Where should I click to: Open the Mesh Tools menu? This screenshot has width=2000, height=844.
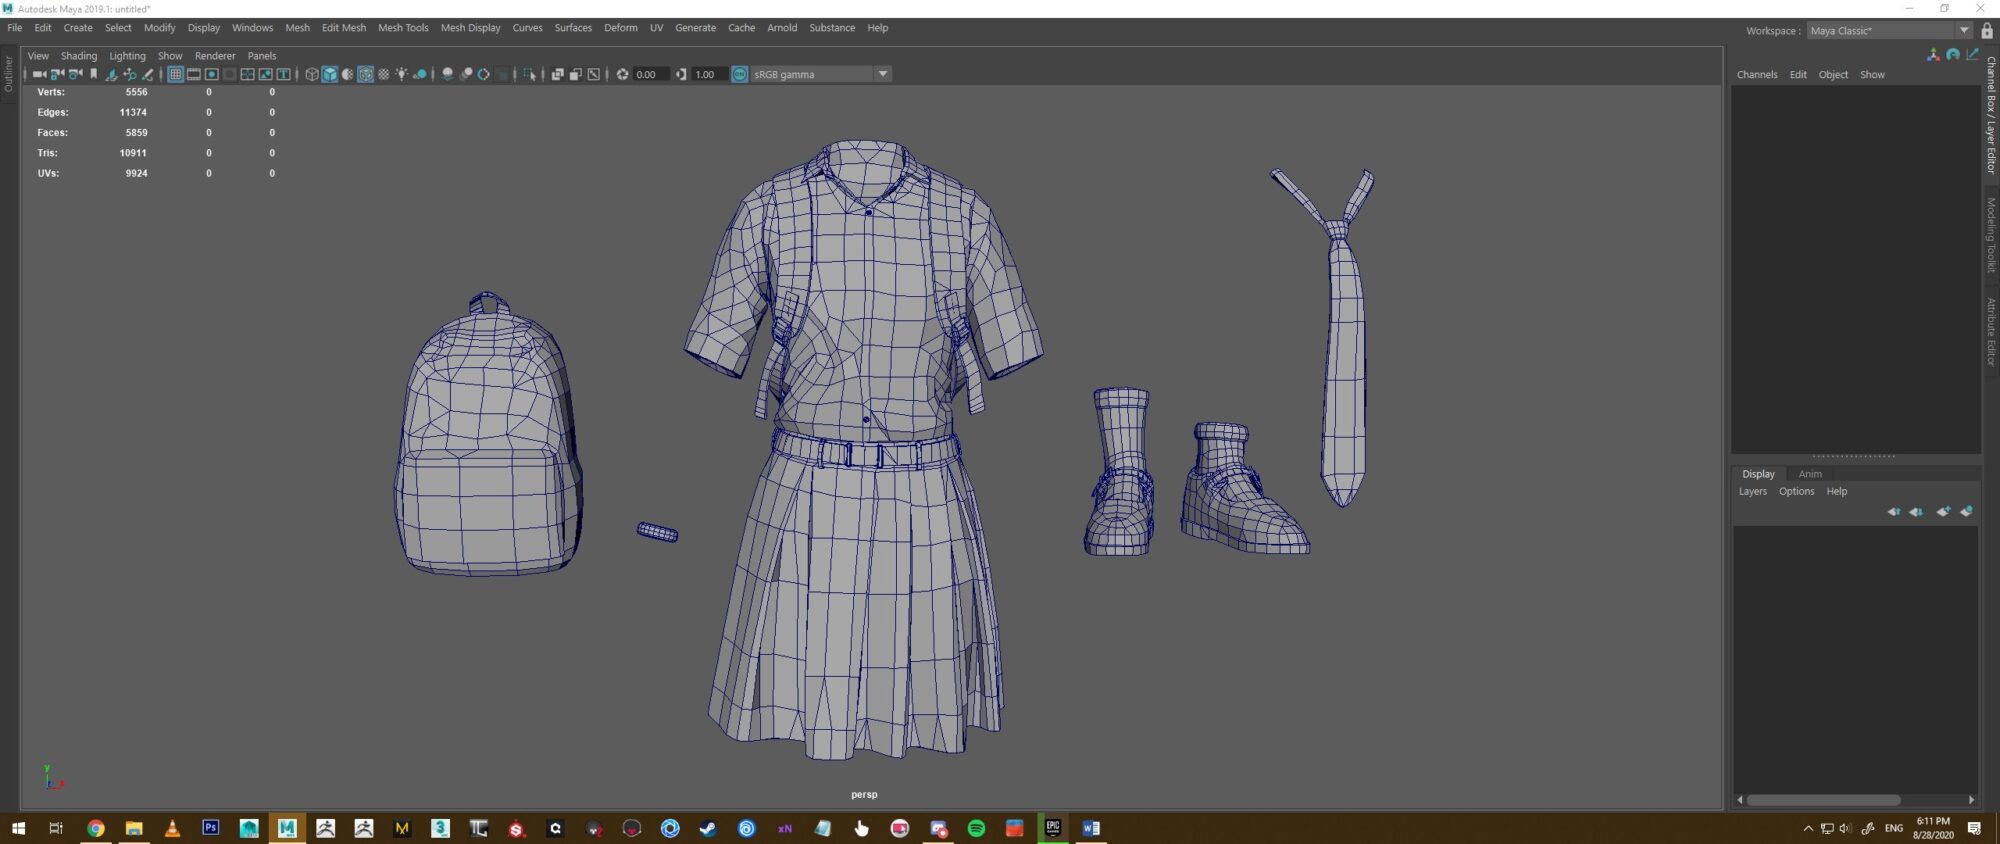pyautogui.click(x=403, y=28)
